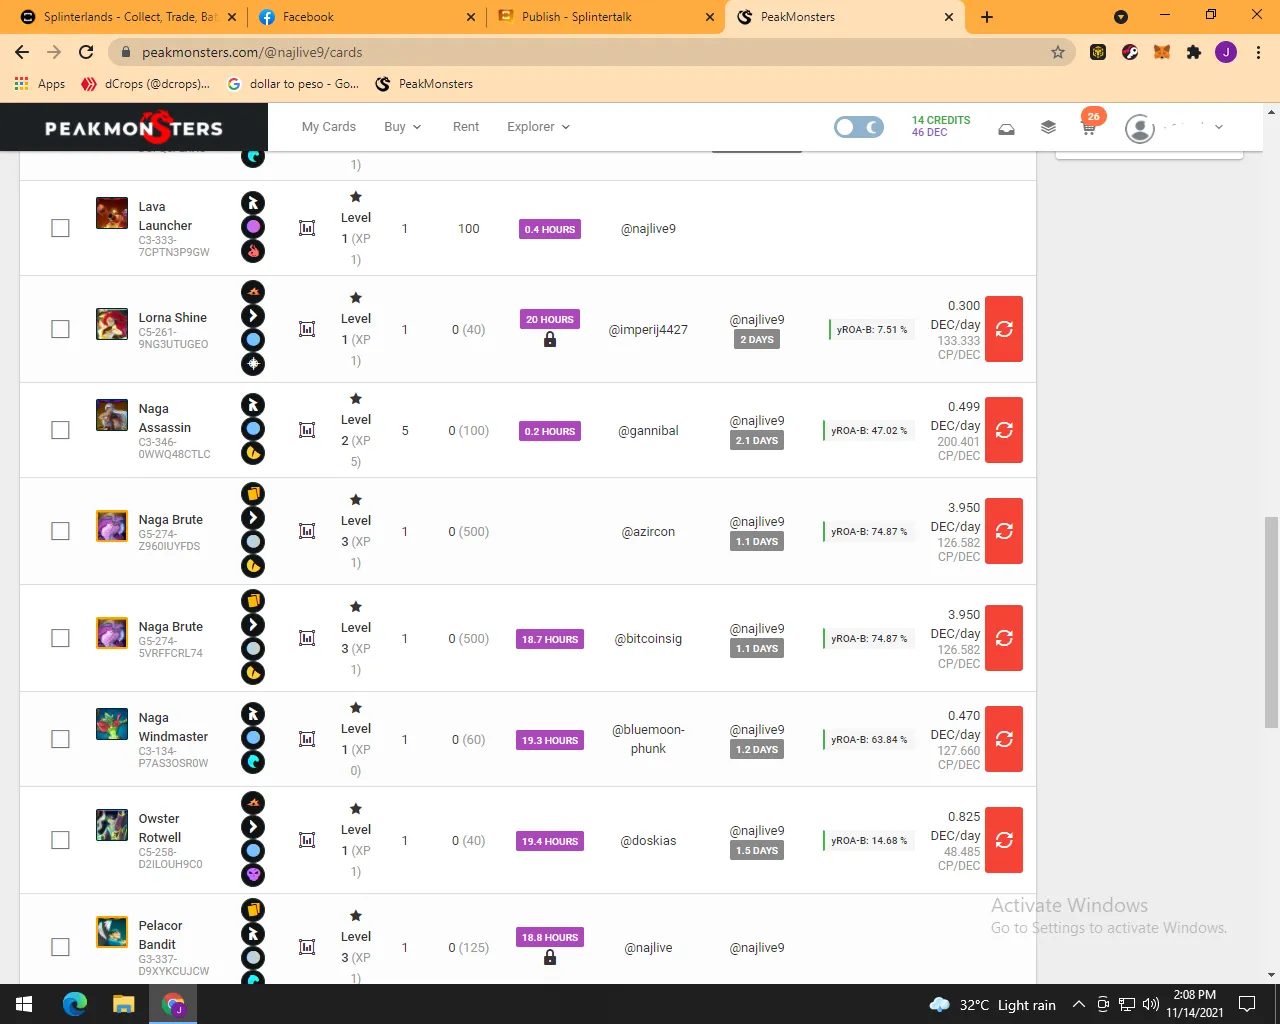Open the Windows notification center
The image size is (1280, 1024).
tap(1247, 1004)
